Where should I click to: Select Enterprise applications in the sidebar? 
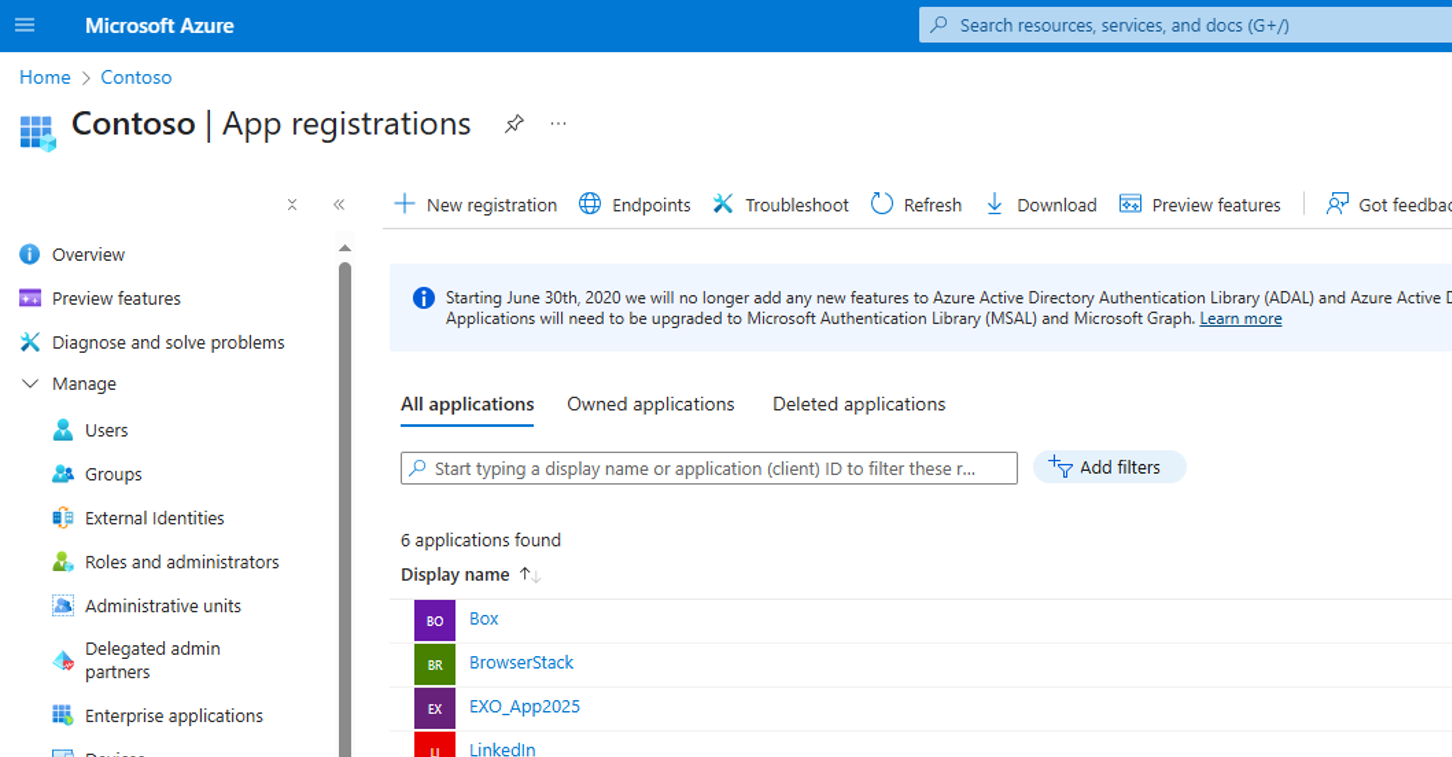pyautogui.click(x=174, y=716)
